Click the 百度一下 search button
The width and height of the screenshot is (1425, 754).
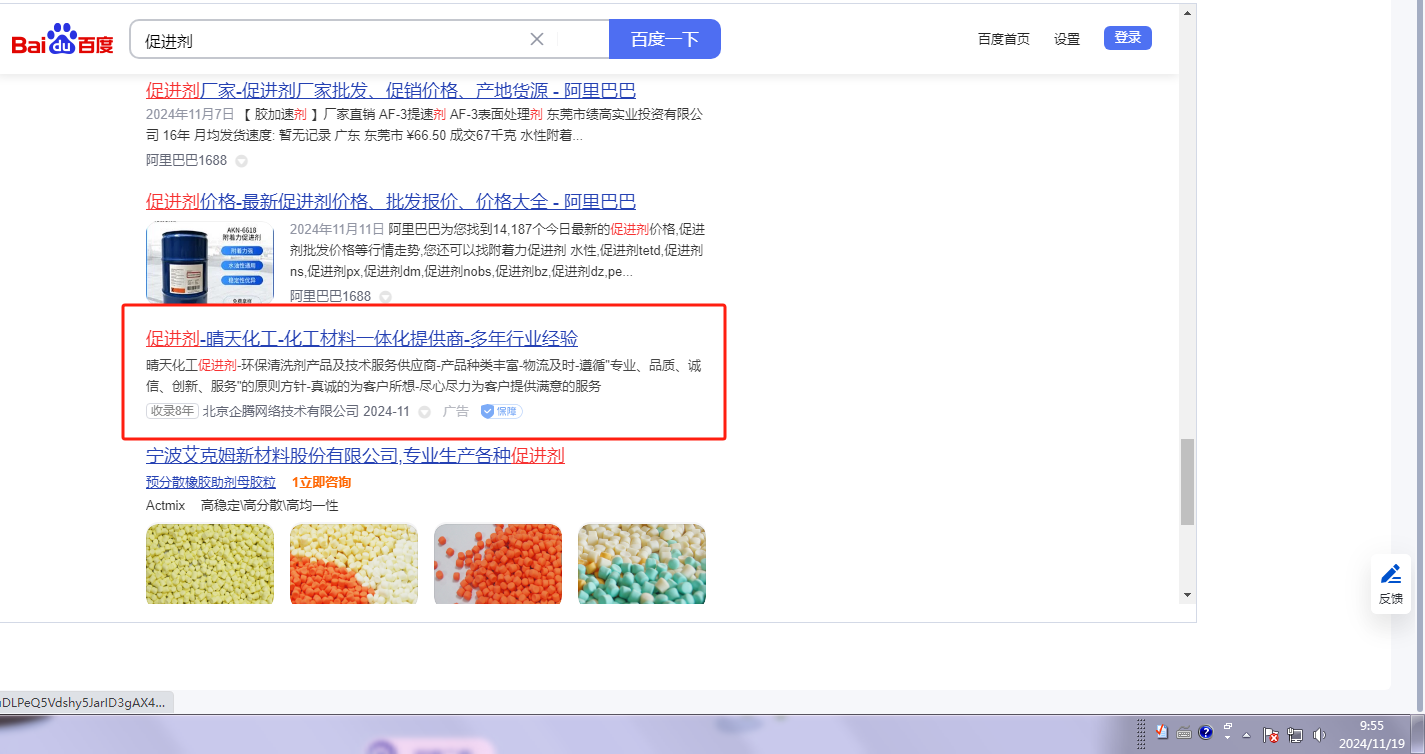665,39
